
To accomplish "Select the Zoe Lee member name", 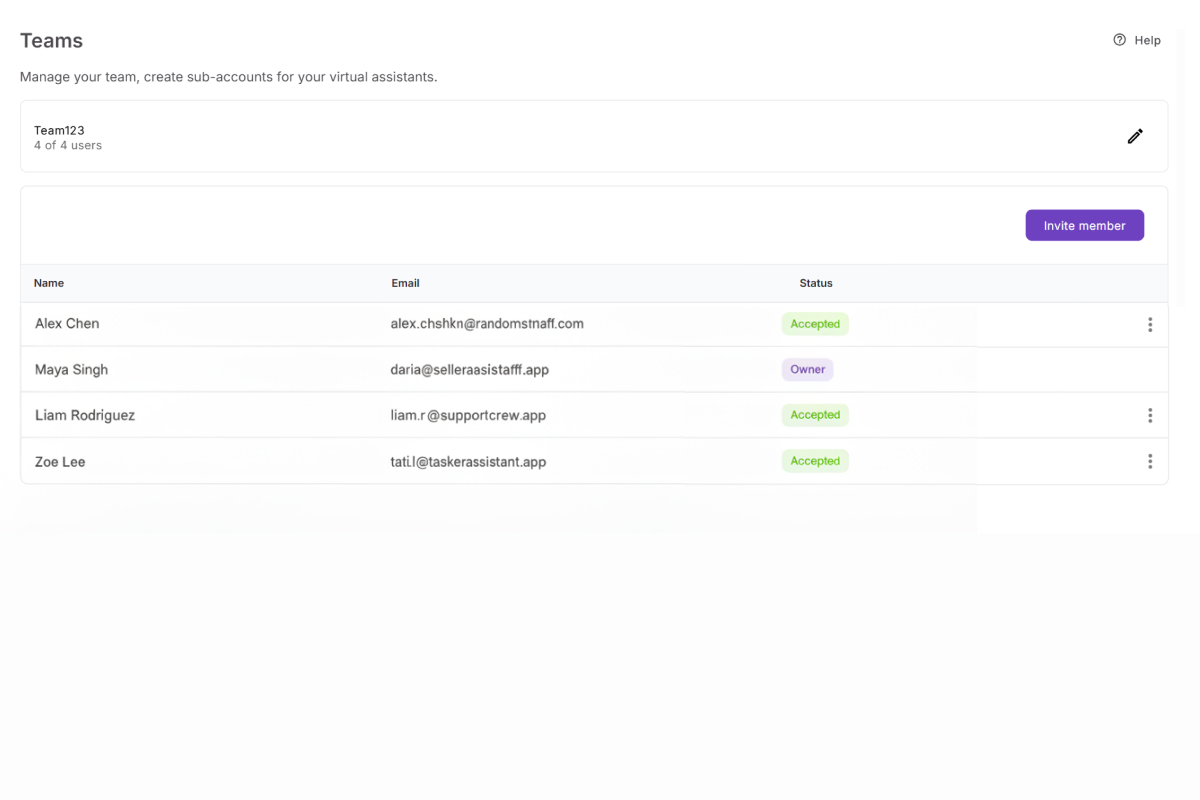I will pyautogui.click(x=60, y=462).
